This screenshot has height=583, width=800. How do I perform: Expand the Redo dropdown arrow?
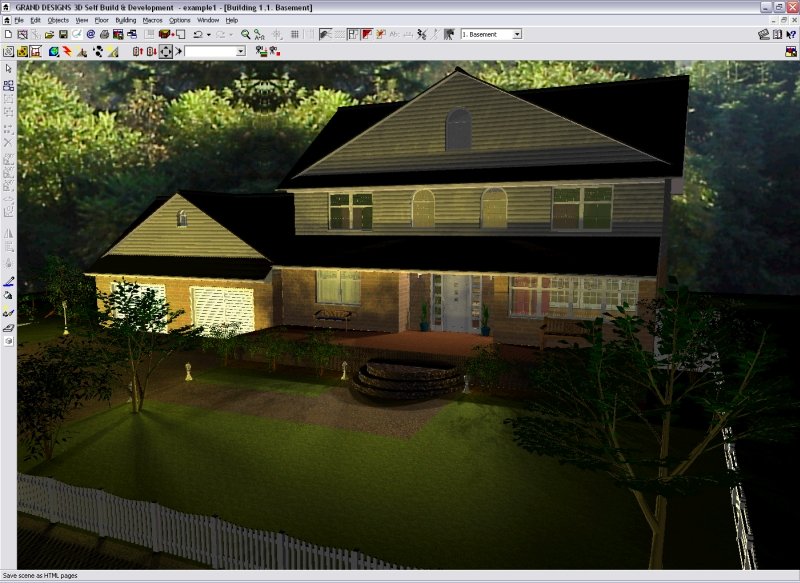pos(230,35)
